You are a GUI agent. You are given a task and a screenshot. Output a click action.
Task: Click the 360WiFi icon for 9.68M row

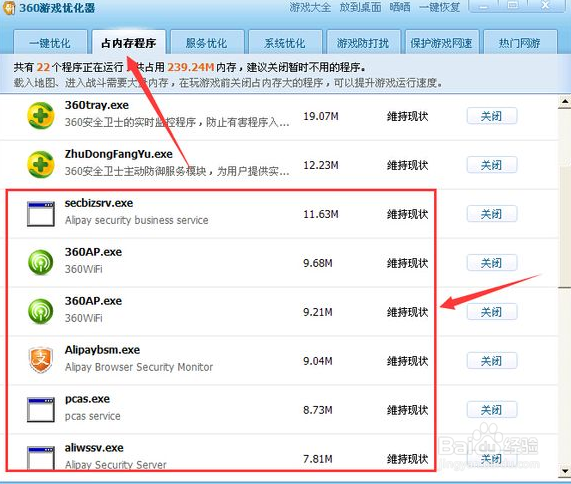point(41,263)
